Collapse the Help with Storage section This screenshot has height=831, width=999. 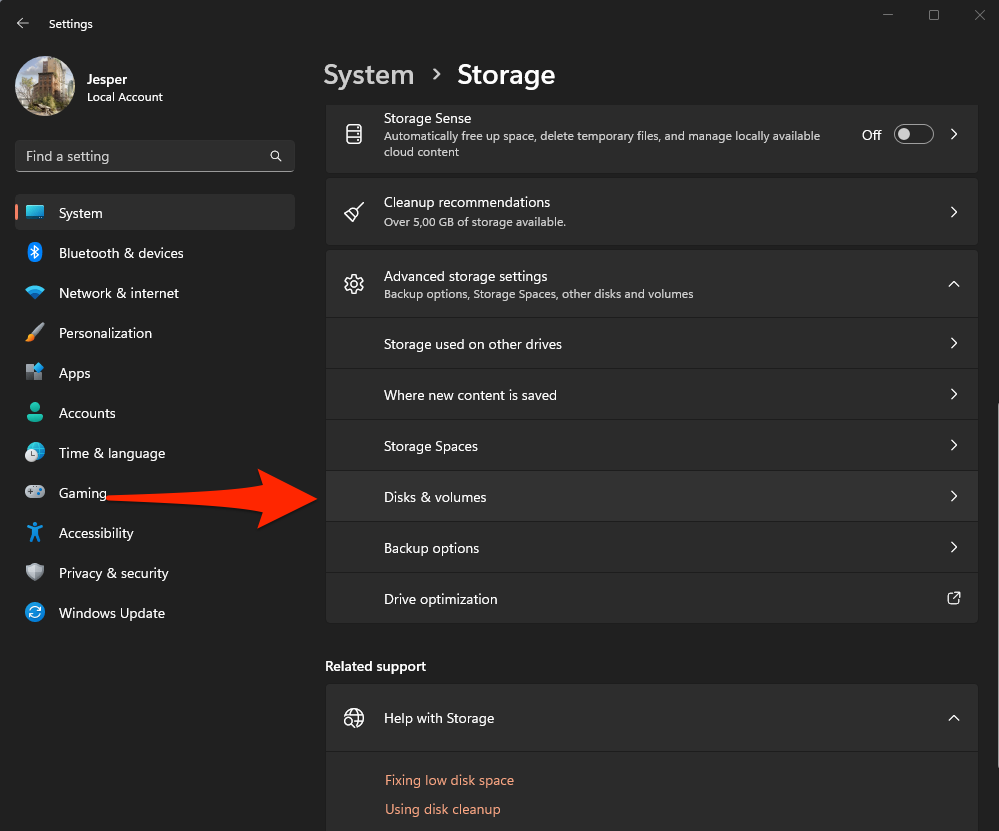[x=954, y=718]
